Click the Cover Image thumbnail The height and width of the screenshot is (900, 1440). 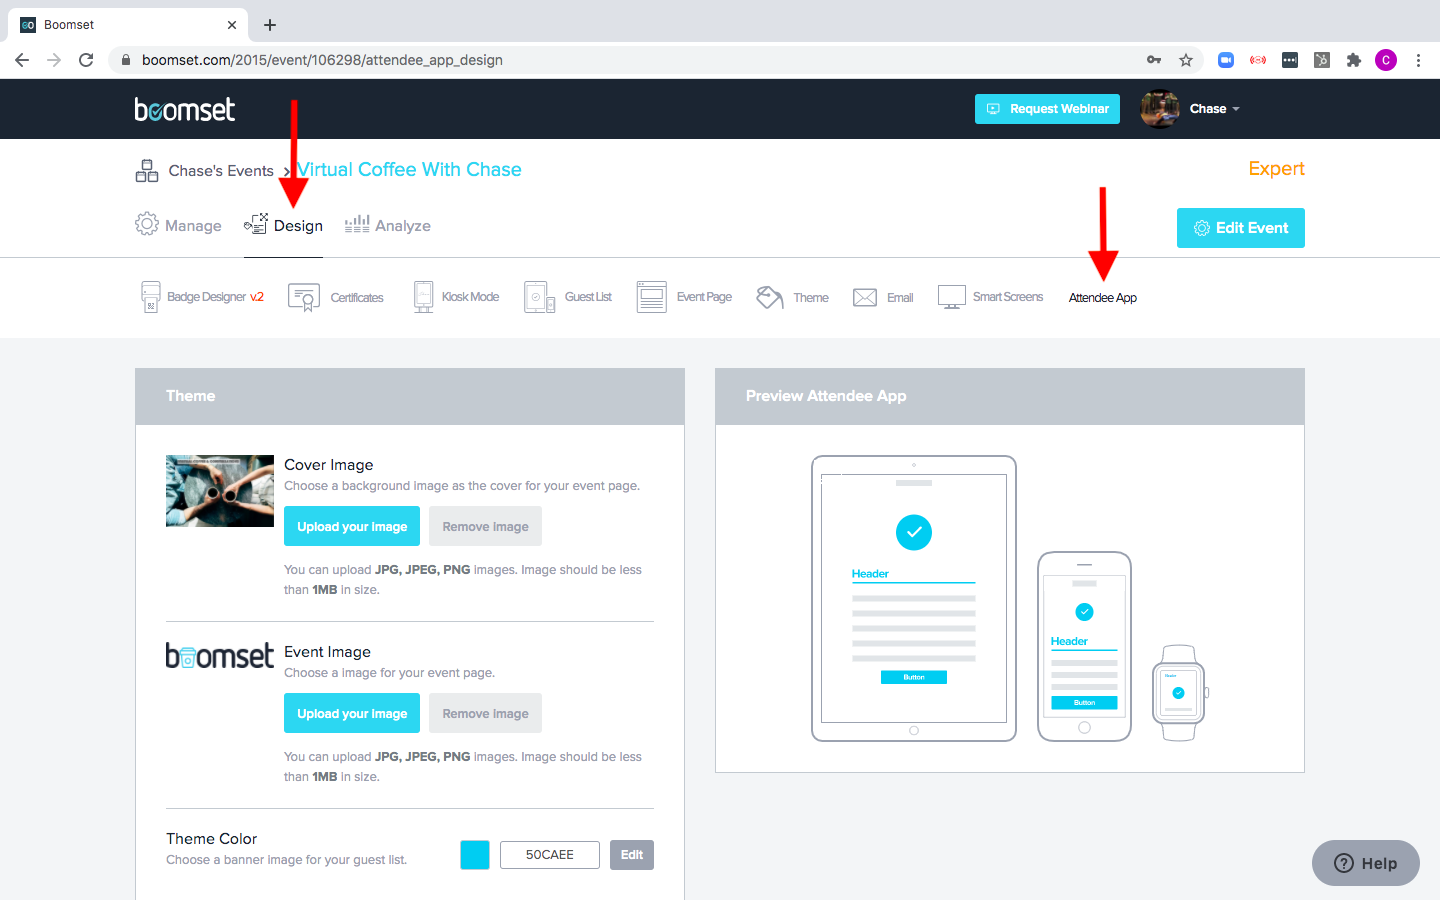click(x=220, y=491)
